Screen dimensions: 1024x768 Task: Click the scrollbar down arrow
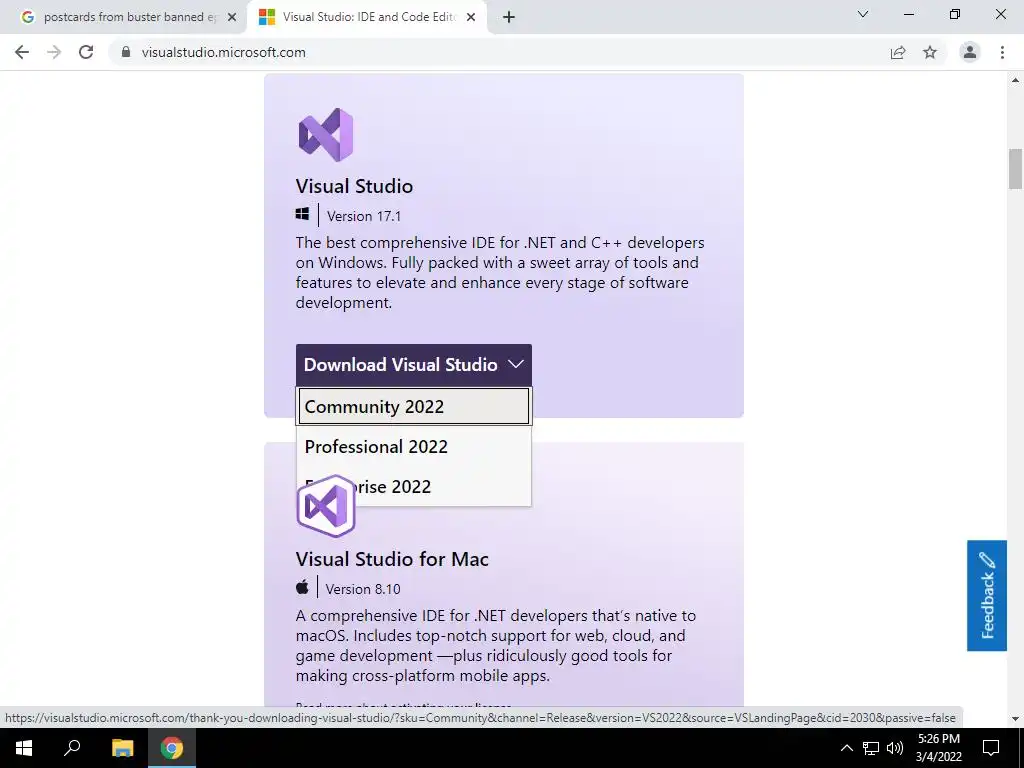1015,719
